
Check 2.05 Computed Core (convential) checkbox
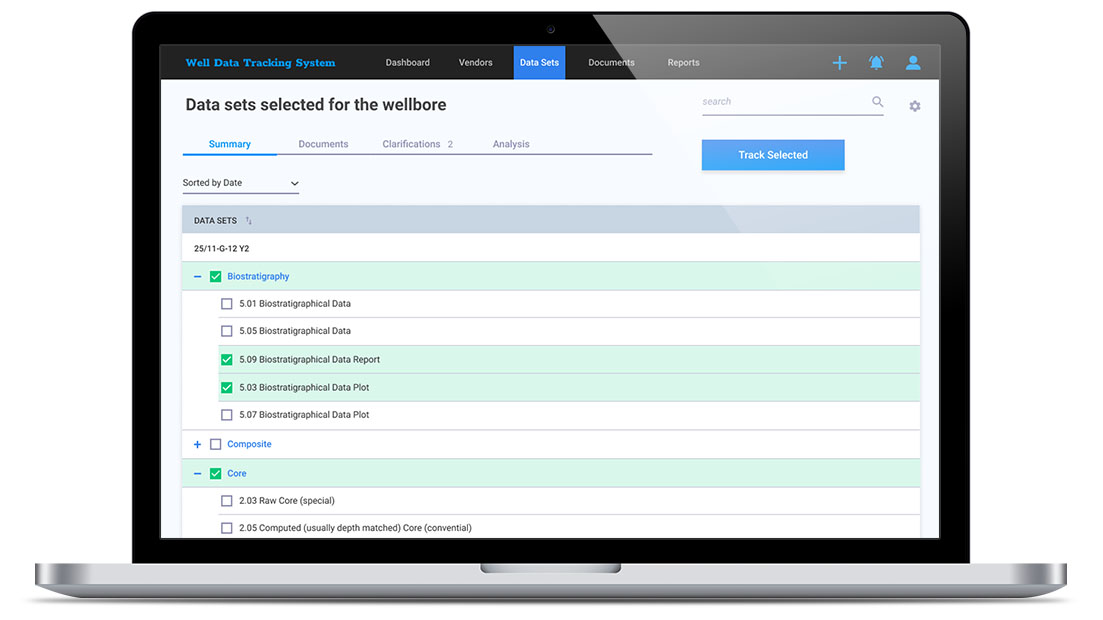[227, 528]
